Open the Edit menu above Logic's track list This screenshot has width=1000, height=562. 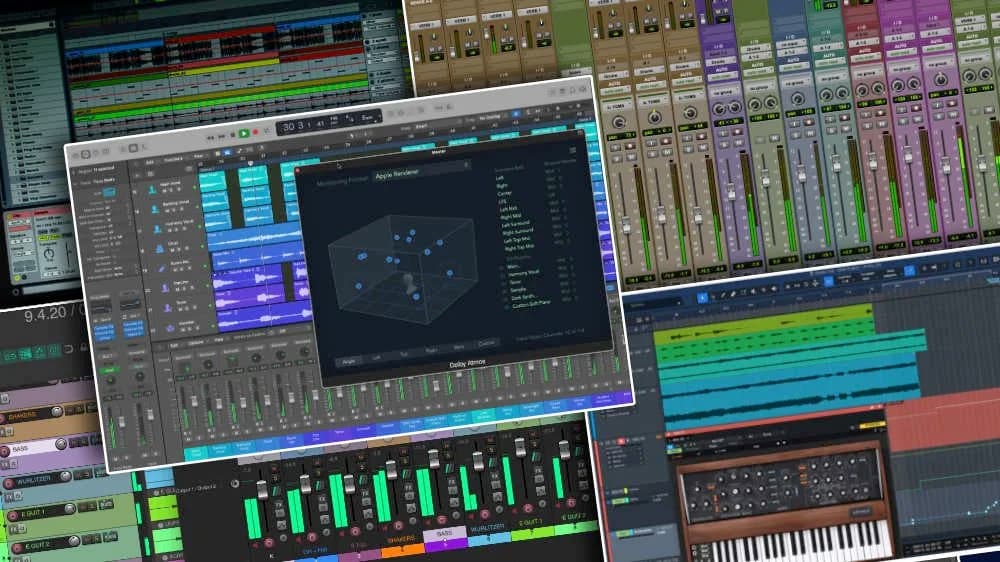tap(149, 162)
